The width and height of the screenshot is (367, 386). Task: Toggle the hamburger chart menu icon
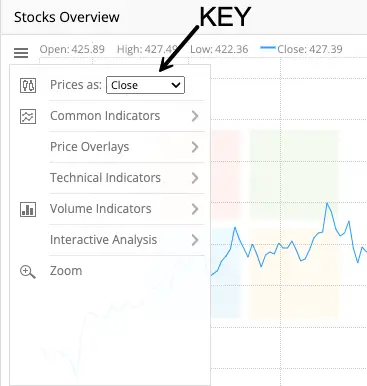click(21, 52)
